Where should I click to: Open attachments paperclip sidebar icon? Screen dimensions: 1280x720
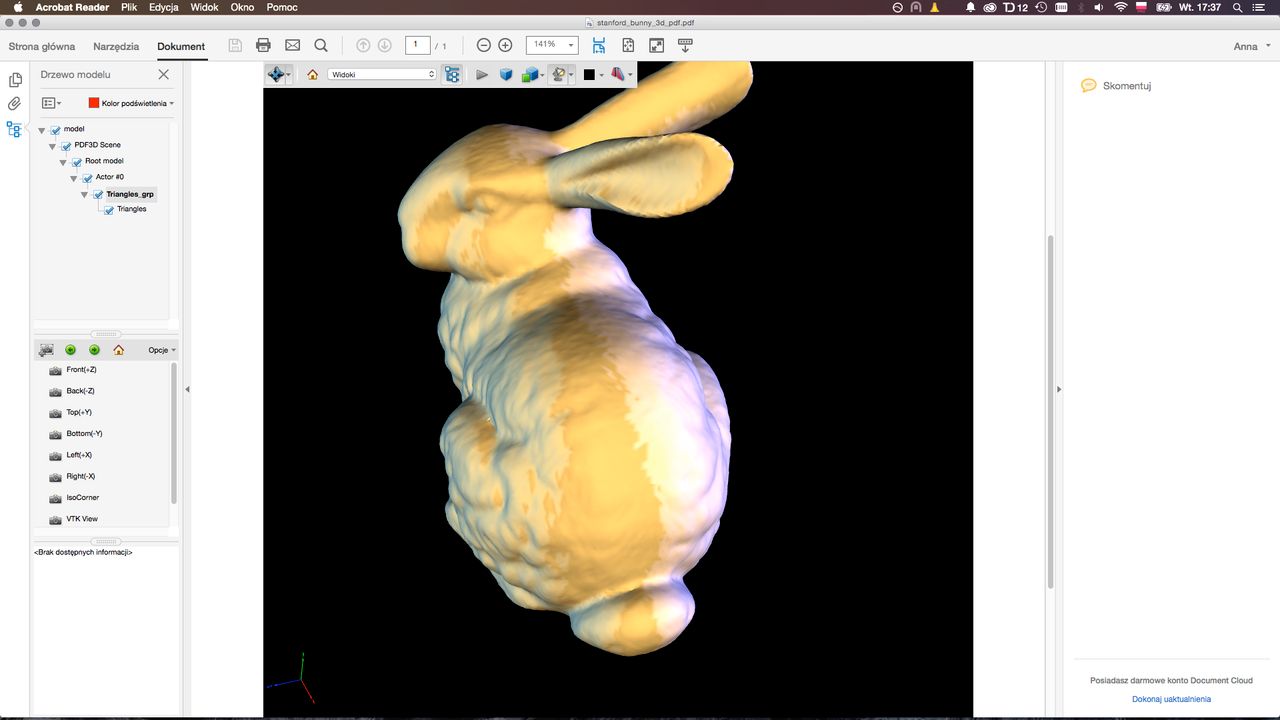[14, 104]
